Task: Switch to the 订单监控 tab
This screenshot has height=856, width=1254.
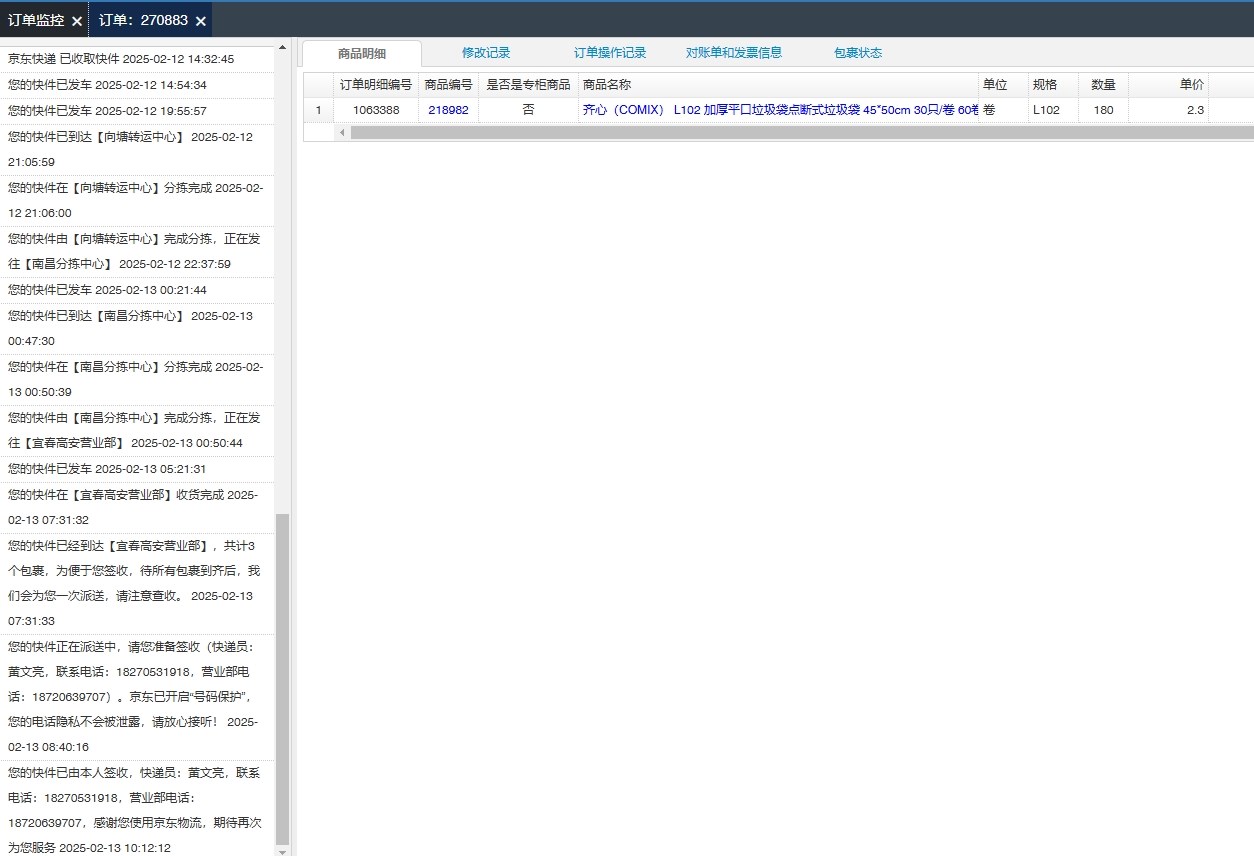Action: pos(36,21)
